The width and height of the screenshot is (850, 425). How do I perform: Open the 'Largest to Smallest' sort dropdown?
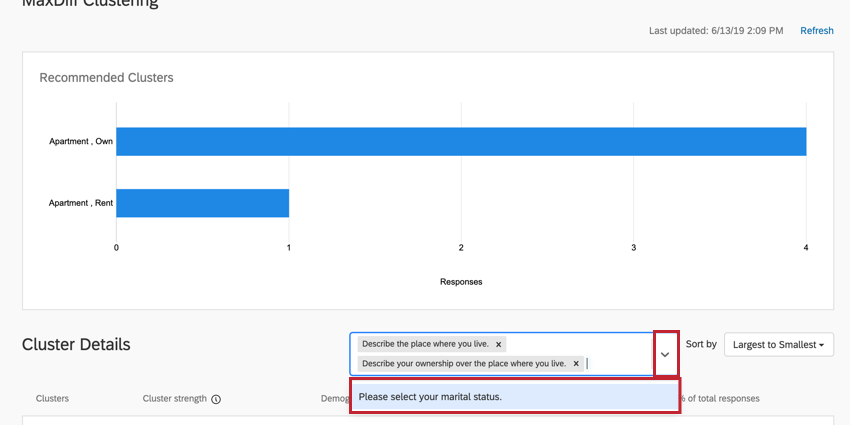[778, 345]
